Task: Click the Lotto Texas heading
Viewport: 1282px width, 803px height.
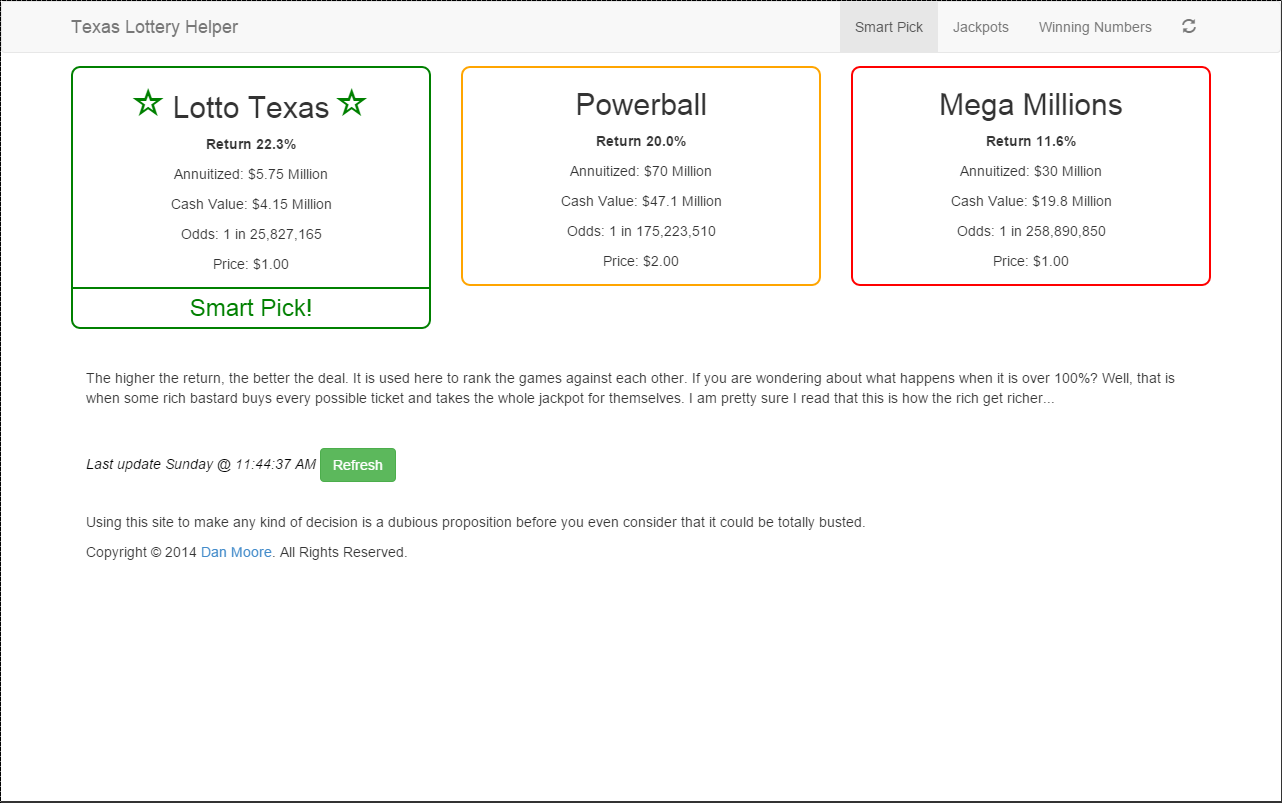Action: coord(251,107)
